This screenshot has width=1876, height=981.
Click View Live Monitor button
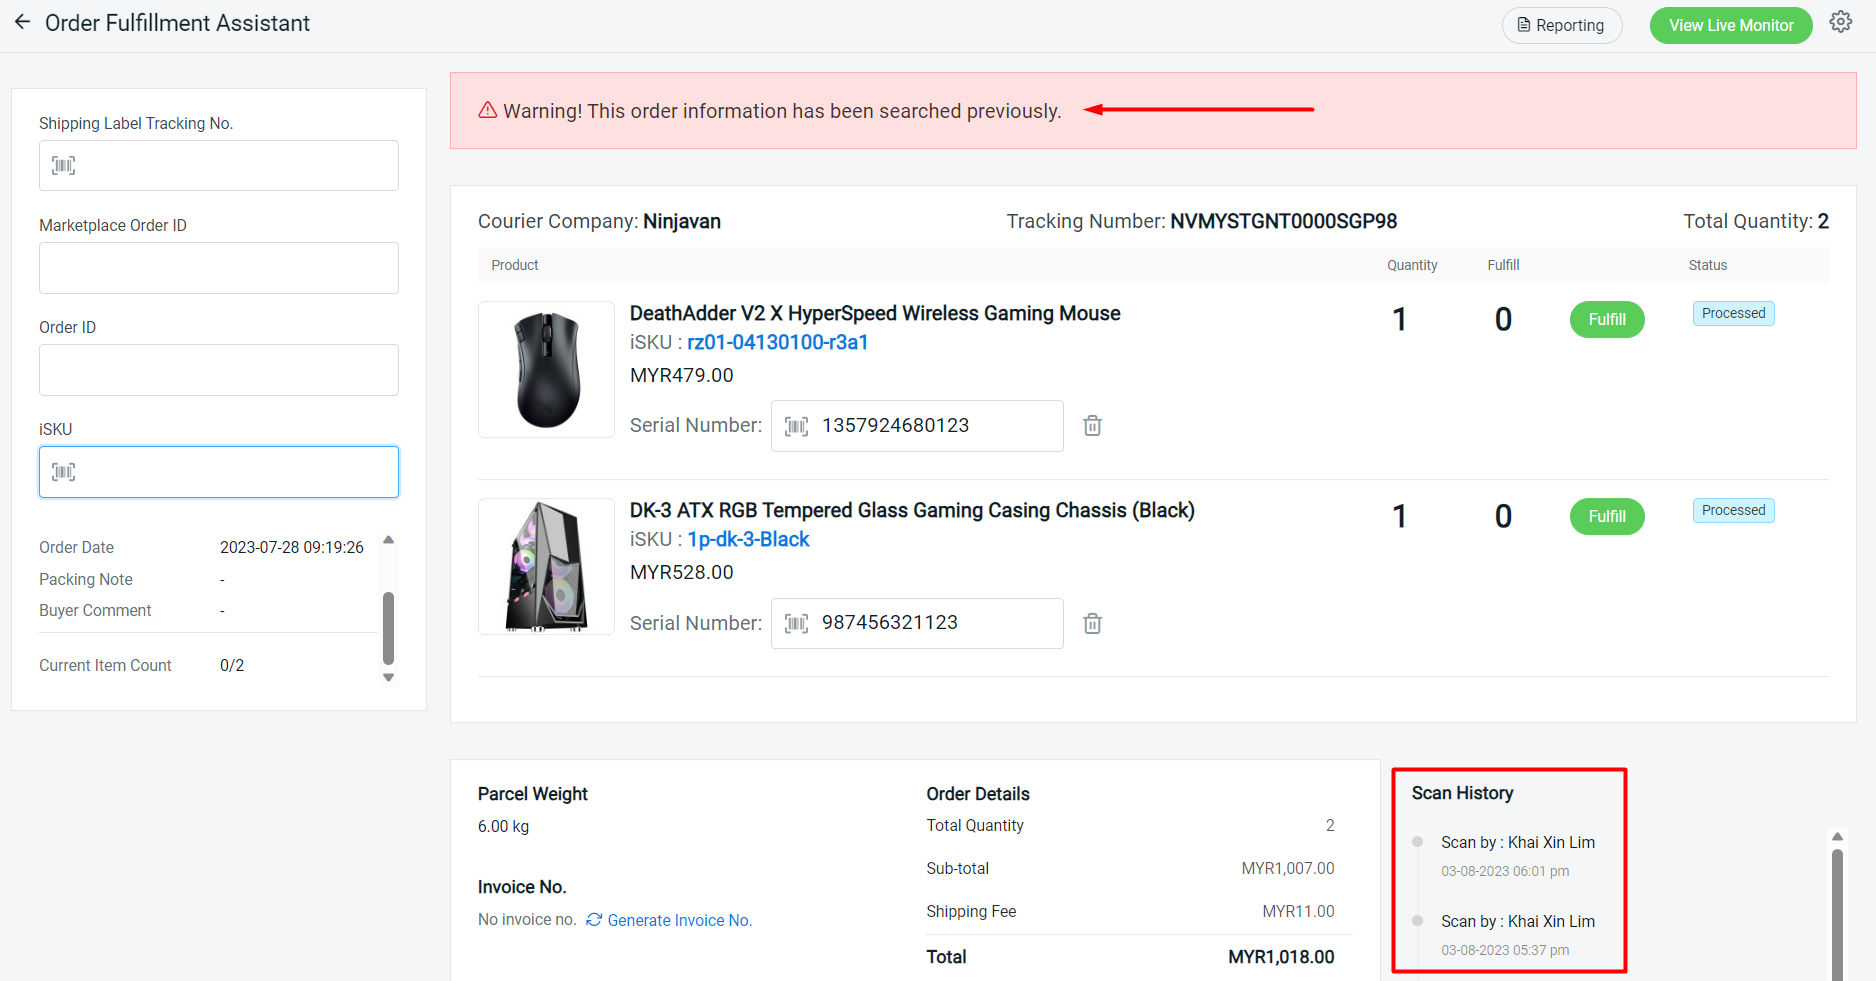tap(1730, 26)
